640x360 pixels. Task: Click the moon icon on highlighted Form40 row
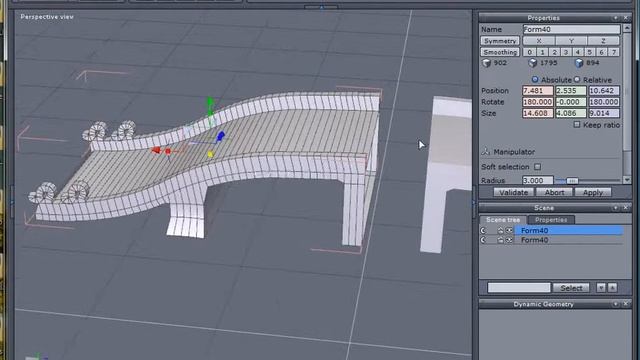[484, 231]
